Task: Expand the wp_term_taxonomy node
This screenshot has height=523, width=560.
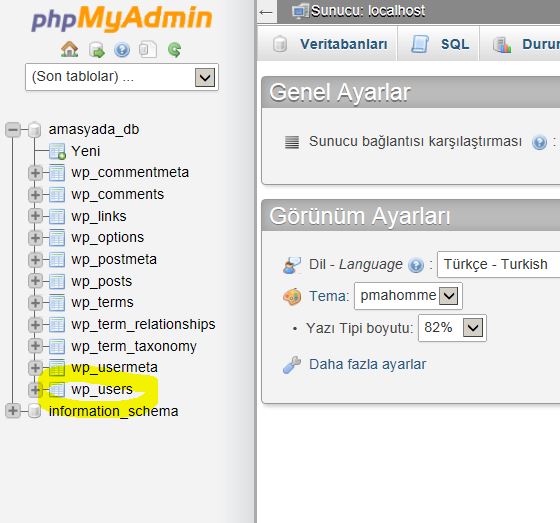Action: (x=35, y=346)
